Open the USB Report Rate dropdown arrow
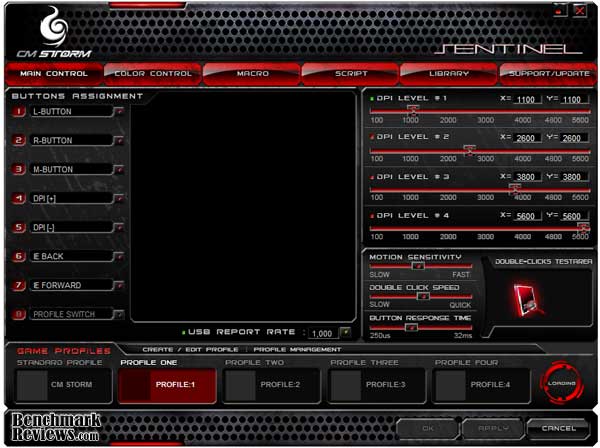 point(346,332)
